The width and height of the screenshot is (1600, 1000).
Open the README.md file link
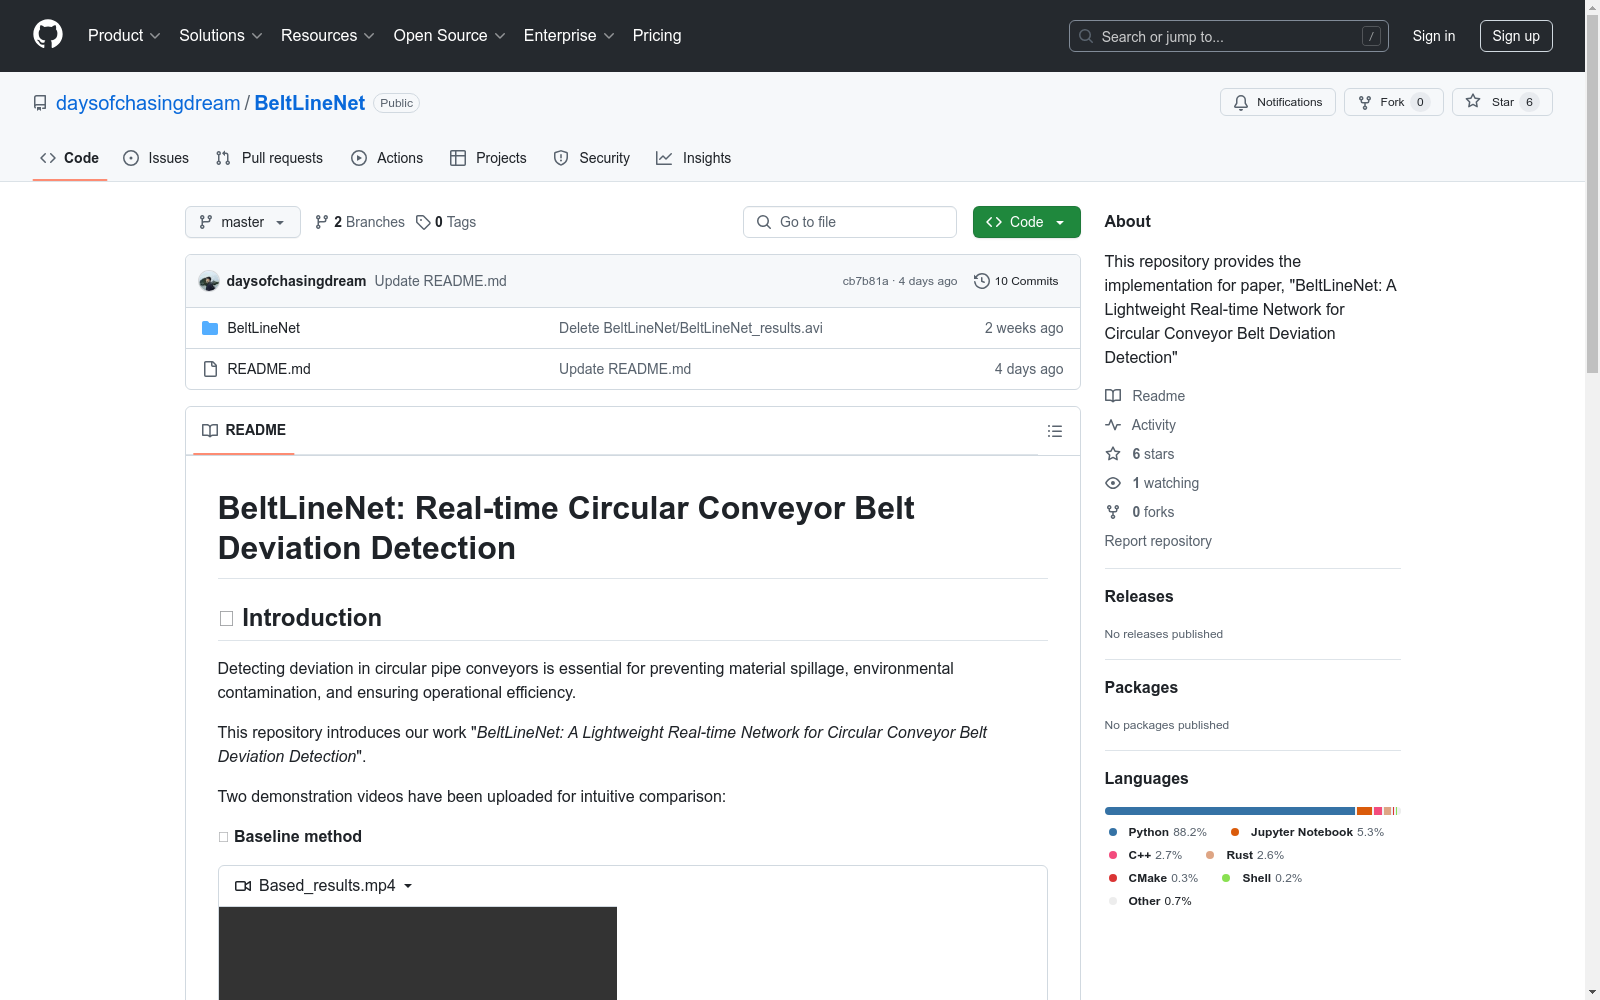click(x=269, y=369)
